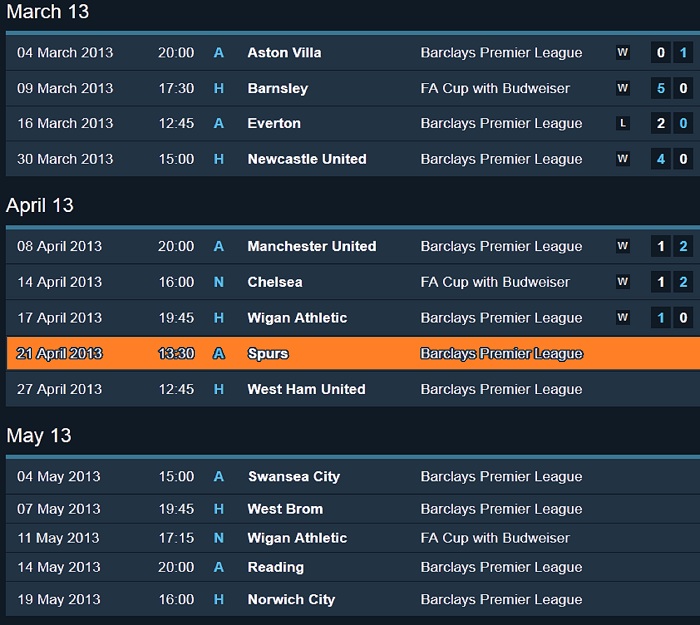
Task: Click the W badge on the Chelsea row
Action: (x=623, y=282)
